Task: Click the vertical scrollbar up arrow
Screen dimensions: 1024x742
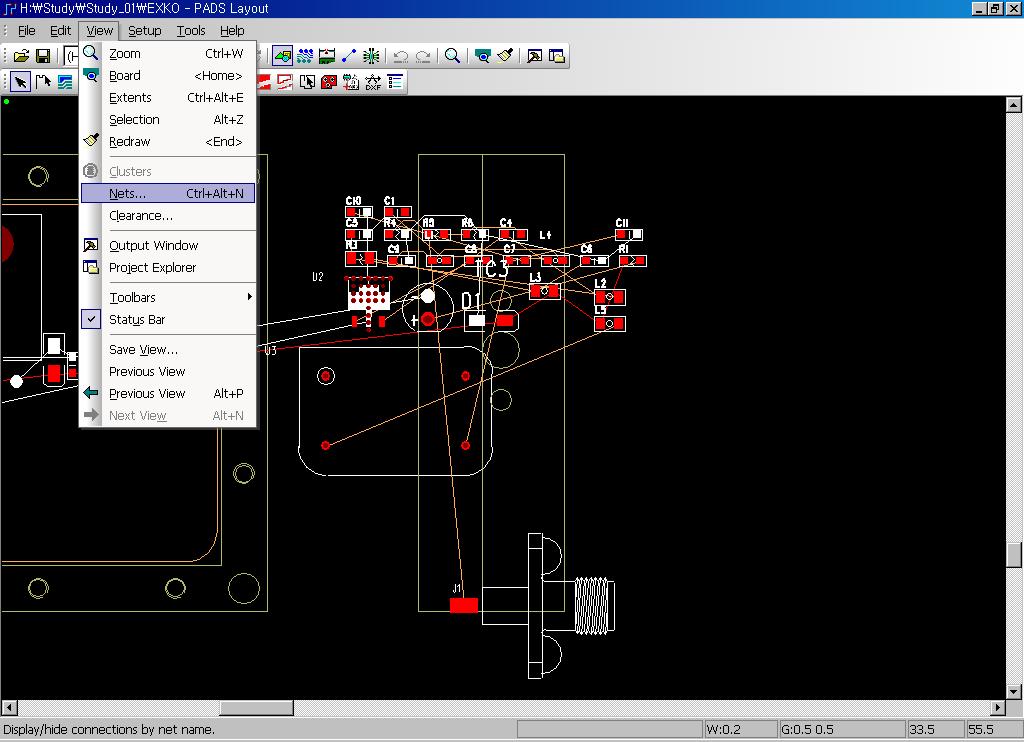Action: pos(1014,105)
